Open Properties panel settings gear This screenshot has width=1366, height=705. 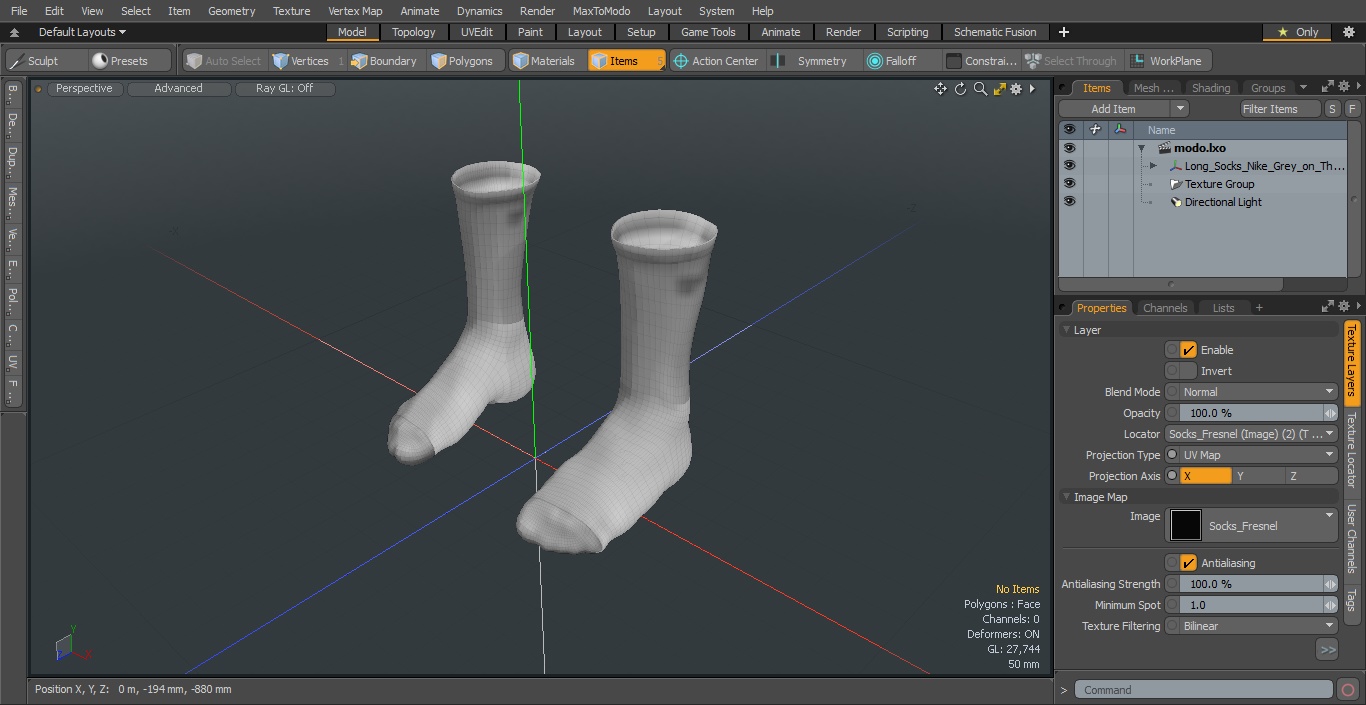(1344, 307)
